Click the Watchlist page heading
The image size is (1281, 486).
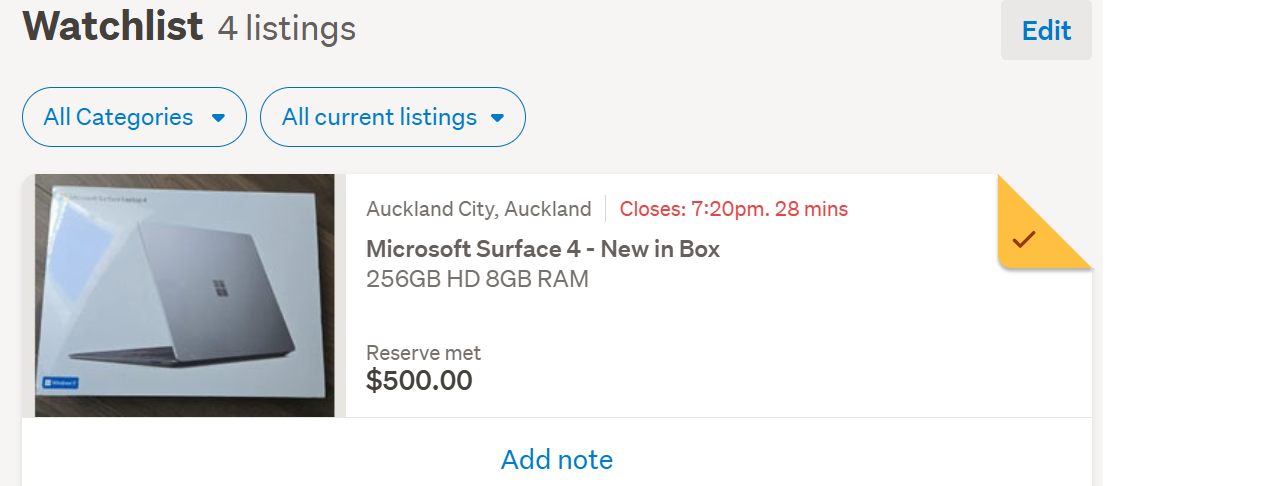point(113,26)
